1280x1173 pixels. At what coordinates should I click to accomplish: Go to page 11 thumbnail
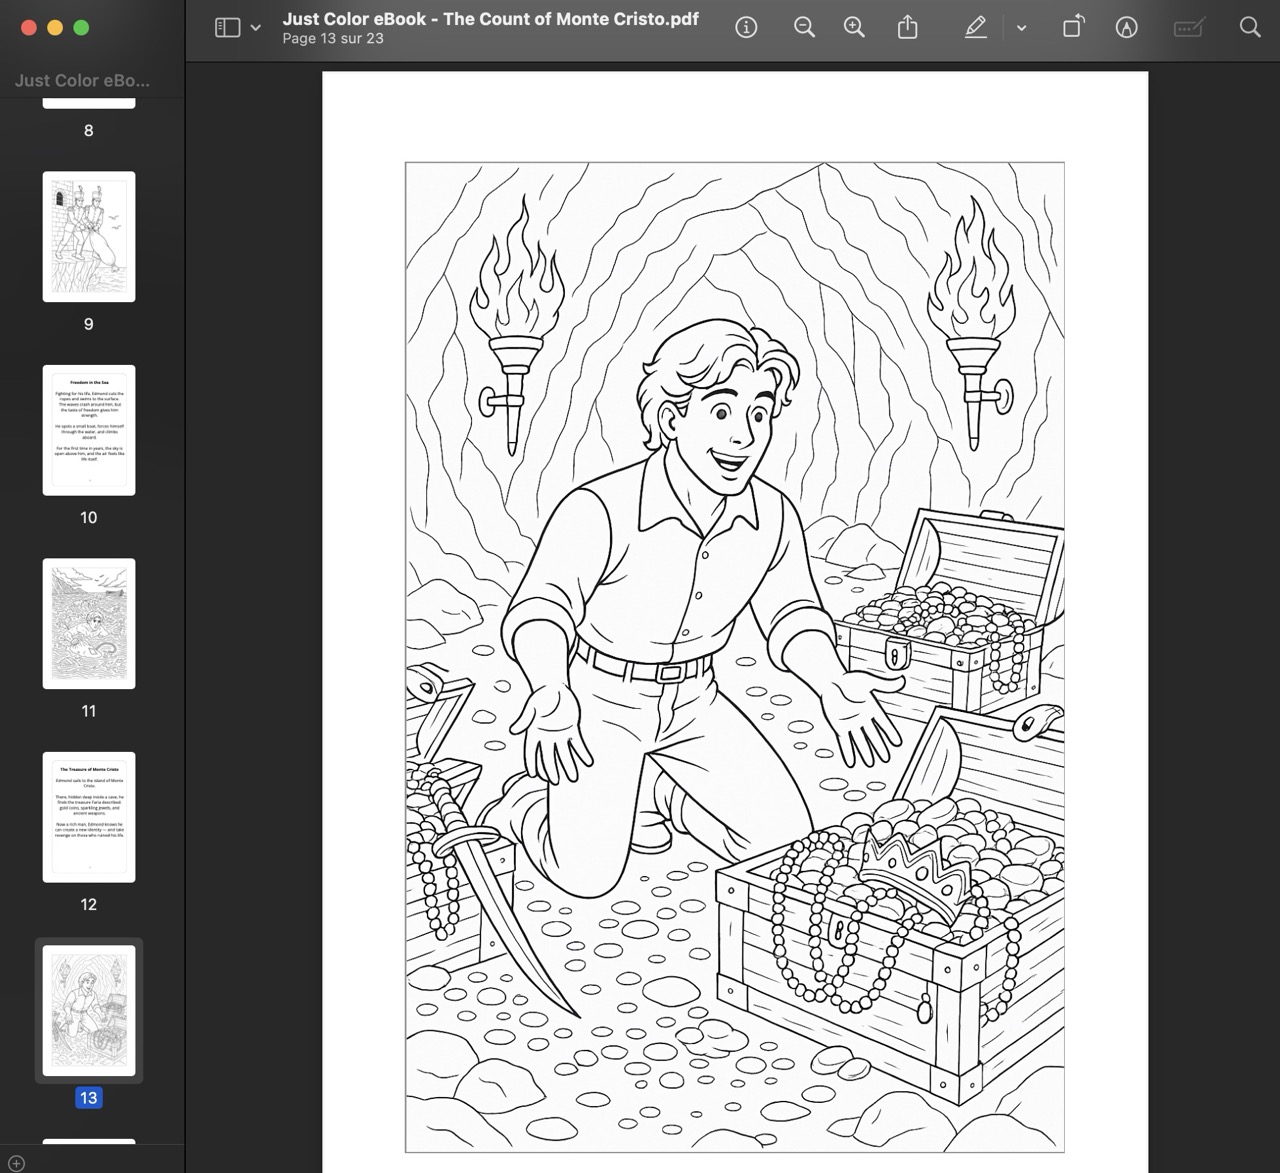coord(89,624)
